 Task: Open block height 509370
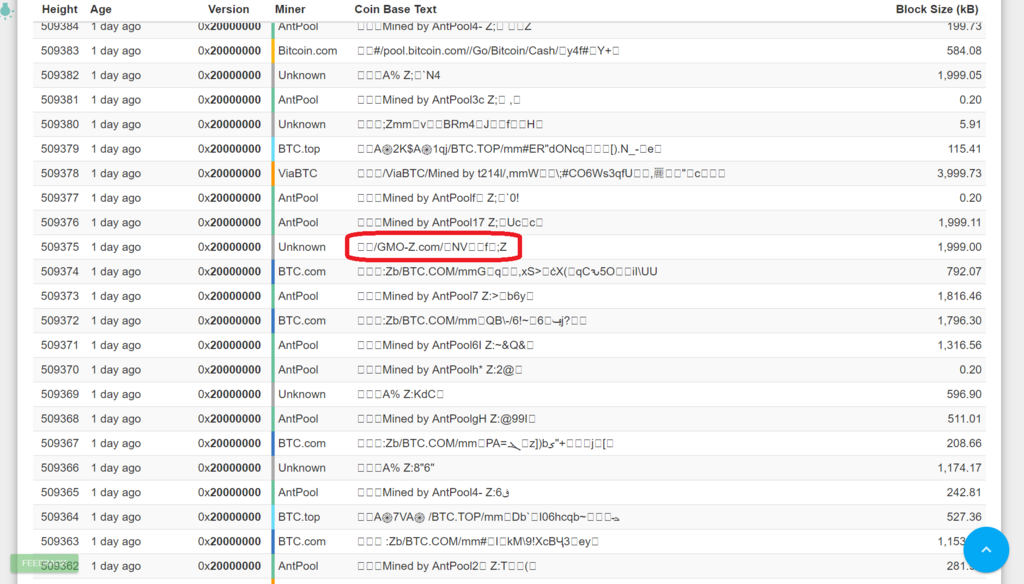click(59, 370)
